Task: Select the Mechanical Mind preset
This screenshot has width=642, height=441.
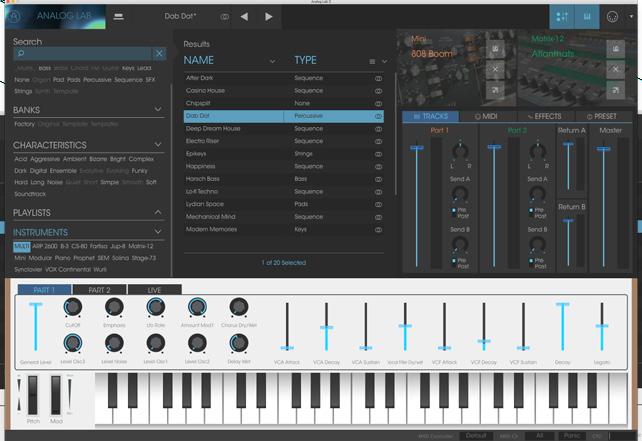Action: pos(283,217)
